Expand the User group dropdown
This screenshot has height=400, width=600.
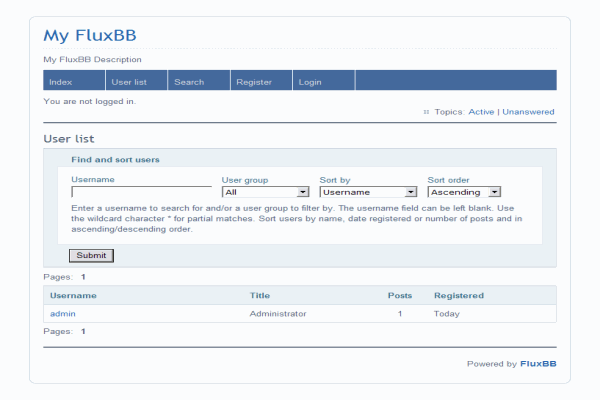point(265,192)
